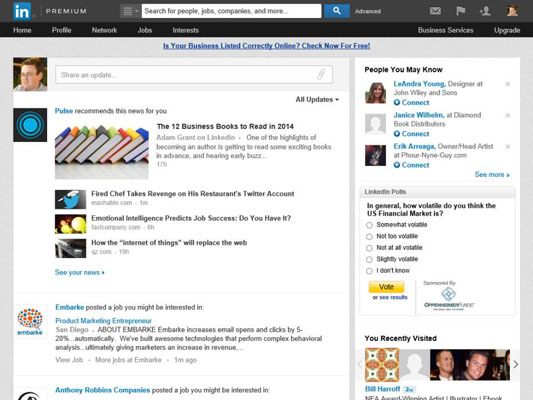The width and height of the screenshot is (533, 400).
Task: Open the Profile menu
Action: [x=62, y=30]
